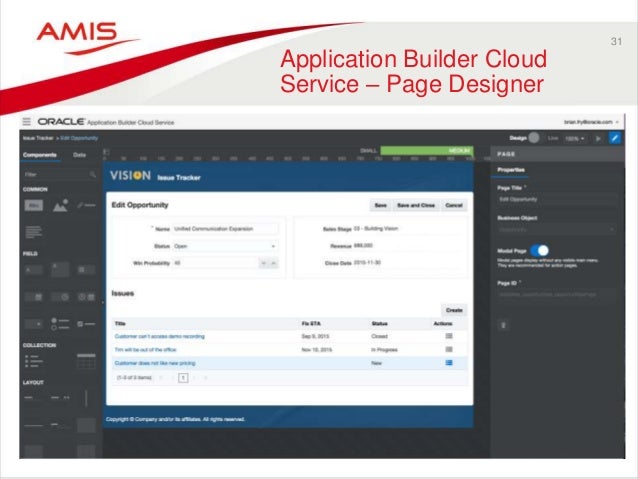Click the Page Title input field
Screen dimensions: 638x479
click(556, 199)
